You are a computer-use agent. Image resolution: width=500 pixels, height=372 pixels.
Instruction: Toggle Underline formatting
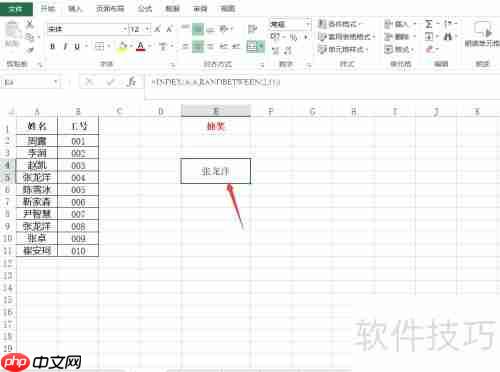click(77, 46)
